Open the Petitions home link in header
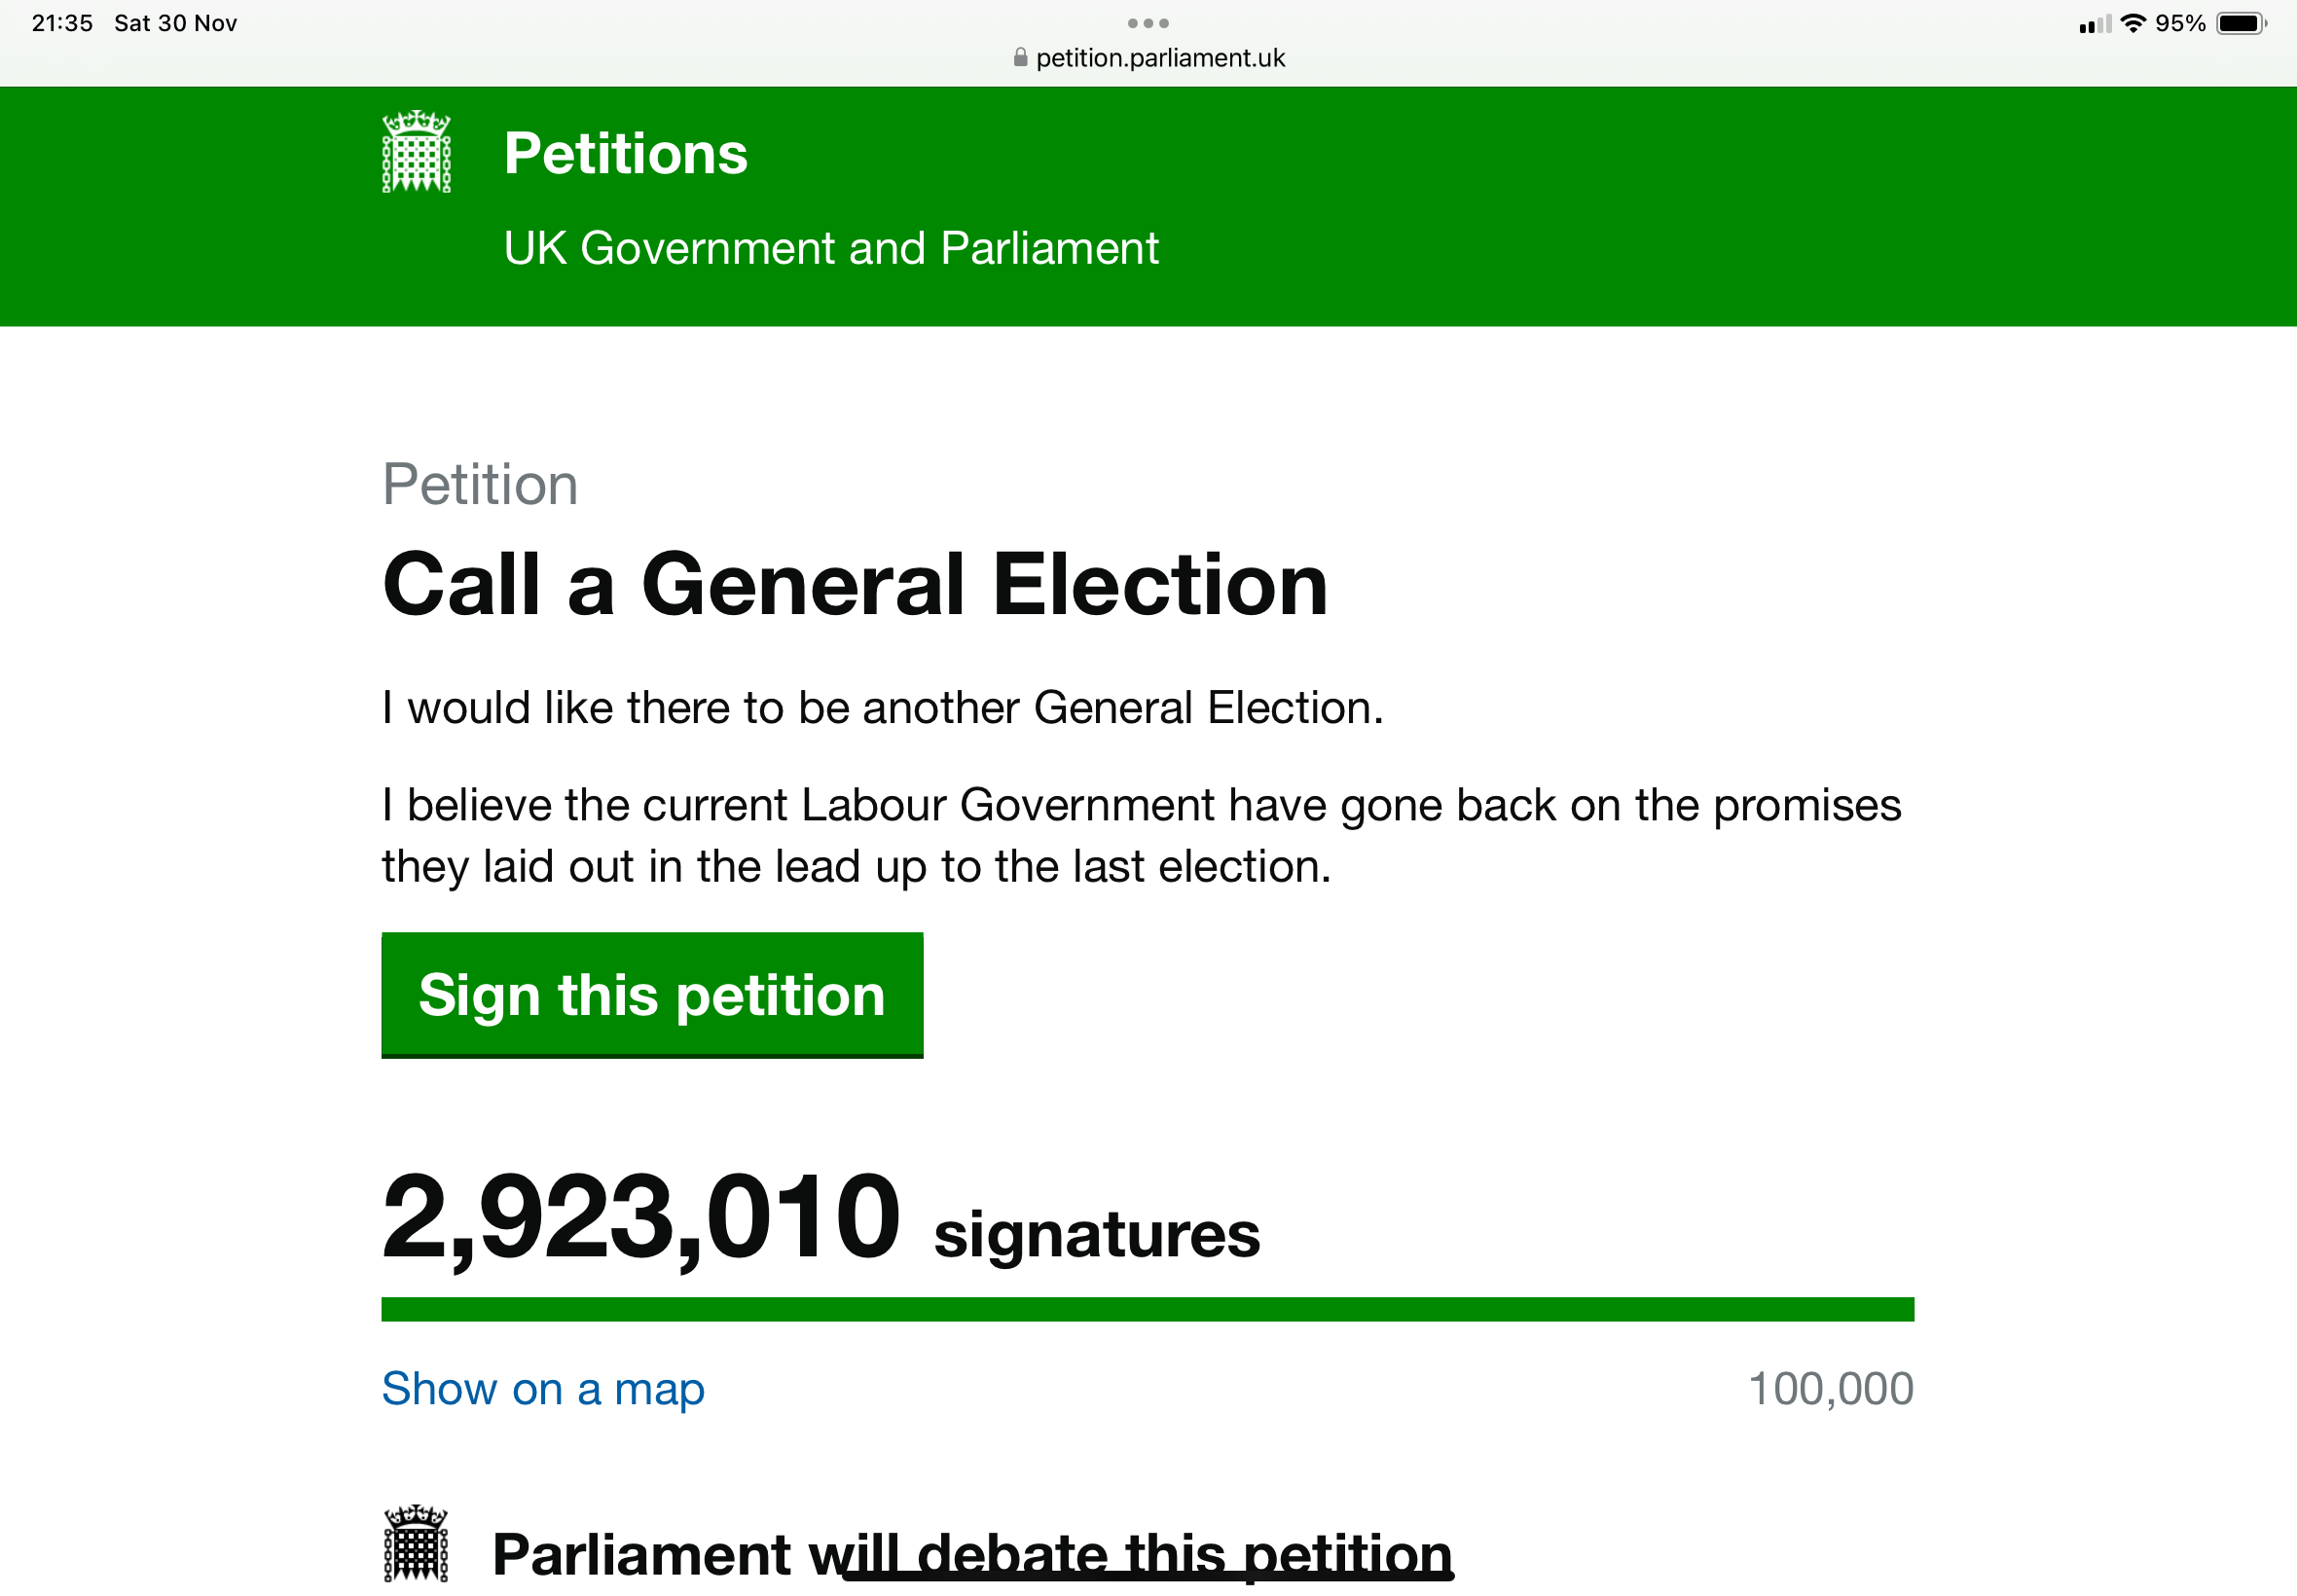Image resolution: width=2297 pixels, height=1596 pixels. coord(625,154)
